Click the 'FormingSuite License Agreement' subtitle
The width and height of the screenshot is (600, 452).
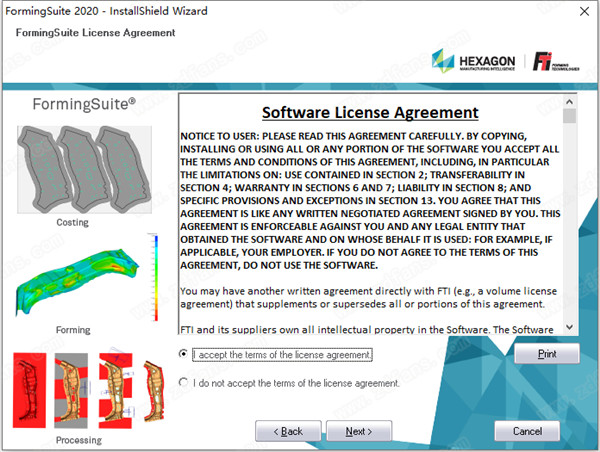(95, 33)
